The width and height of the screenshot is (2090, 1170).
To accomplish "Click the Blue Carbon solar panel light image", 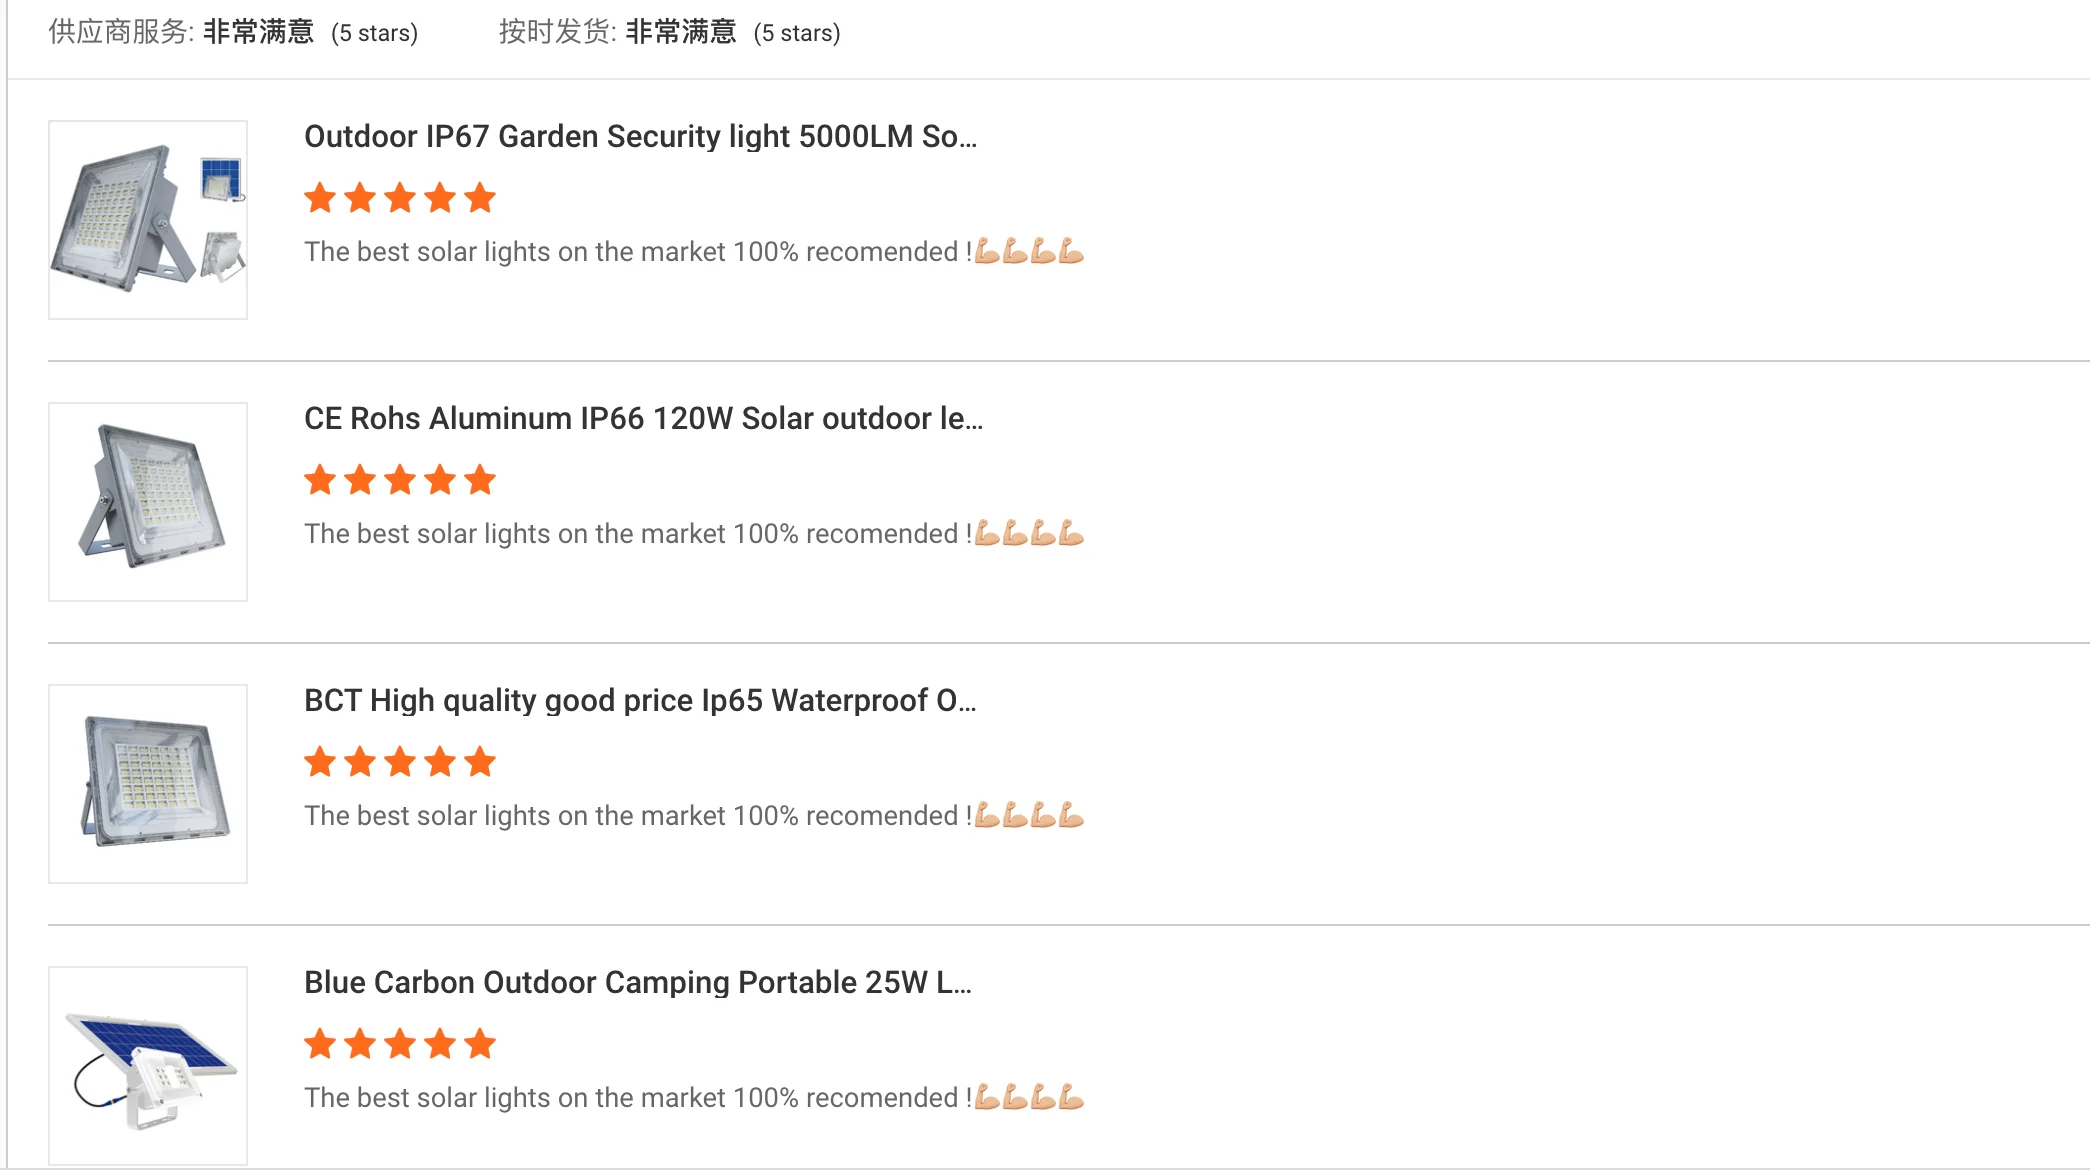I will tap(148, 1066).
